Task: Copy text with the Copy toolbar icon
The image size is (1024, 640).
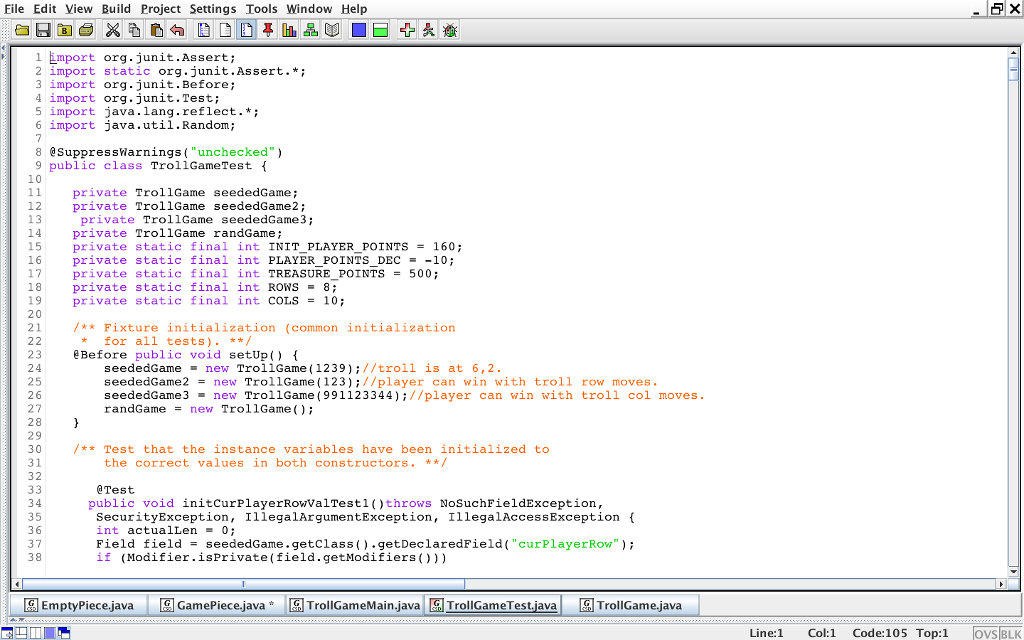Action: (134, 30)
